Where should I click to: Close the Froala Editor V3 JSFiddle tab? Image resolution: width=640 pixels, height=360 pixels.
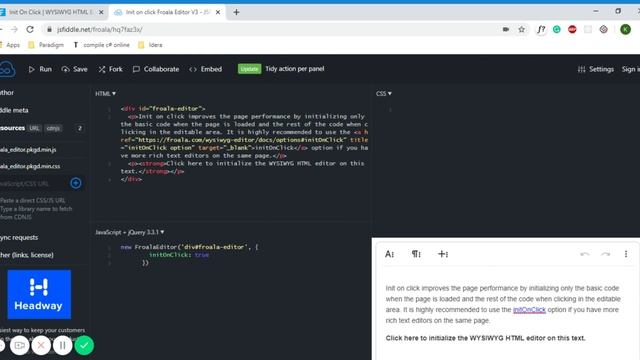pos(218,12)
